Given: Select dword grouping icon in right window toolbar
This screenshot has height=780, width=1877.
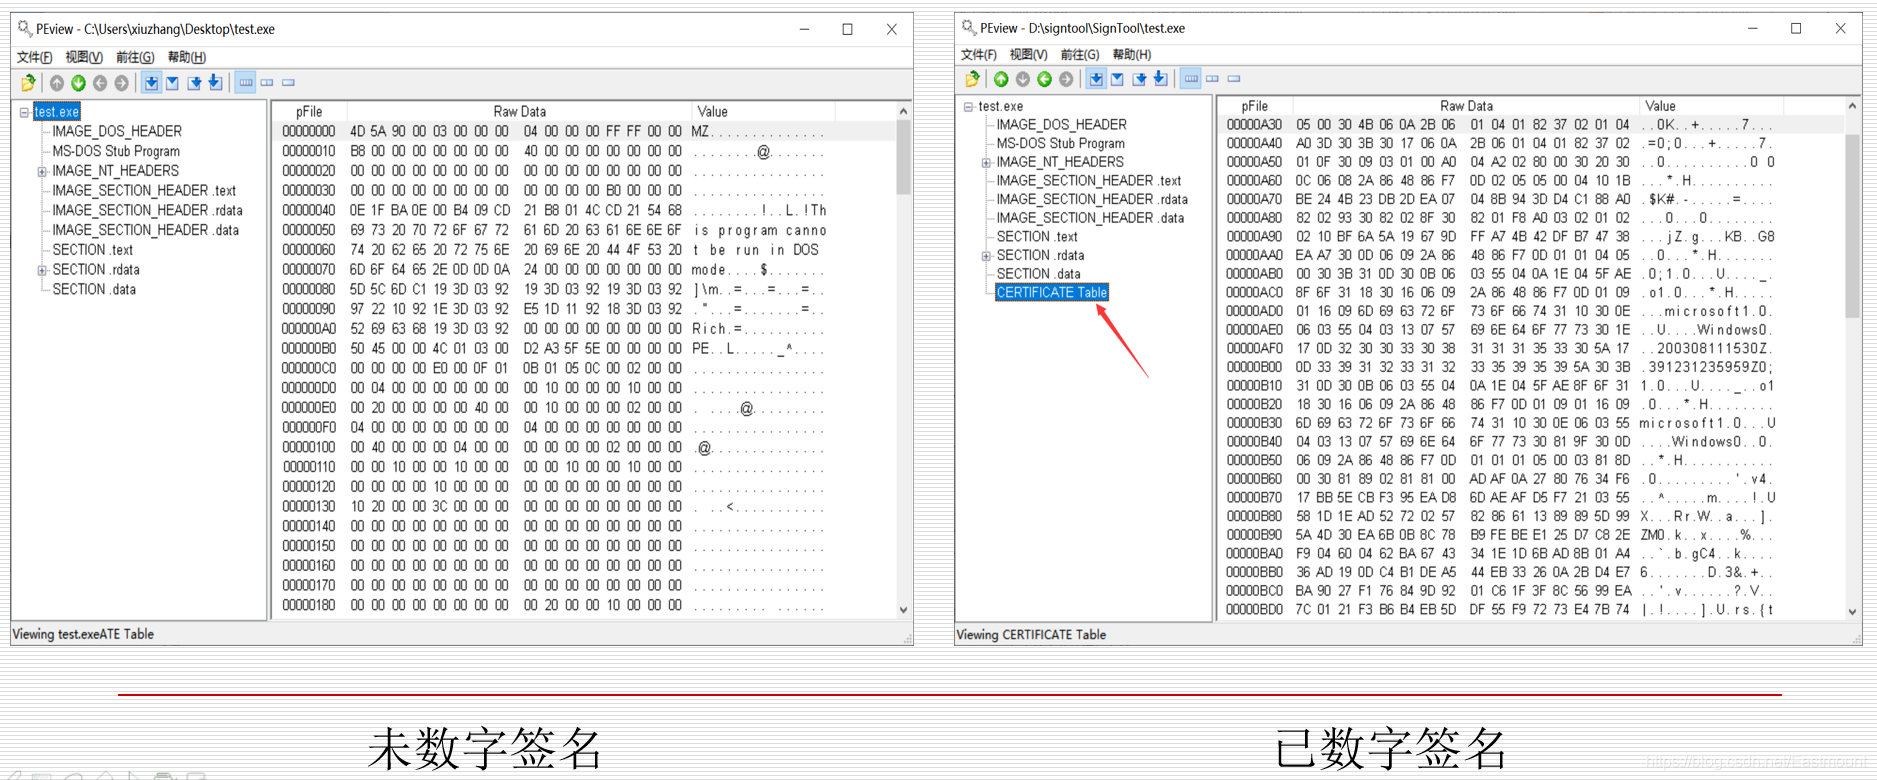Looking at the screenshot, I should [x=1234, y=79].
